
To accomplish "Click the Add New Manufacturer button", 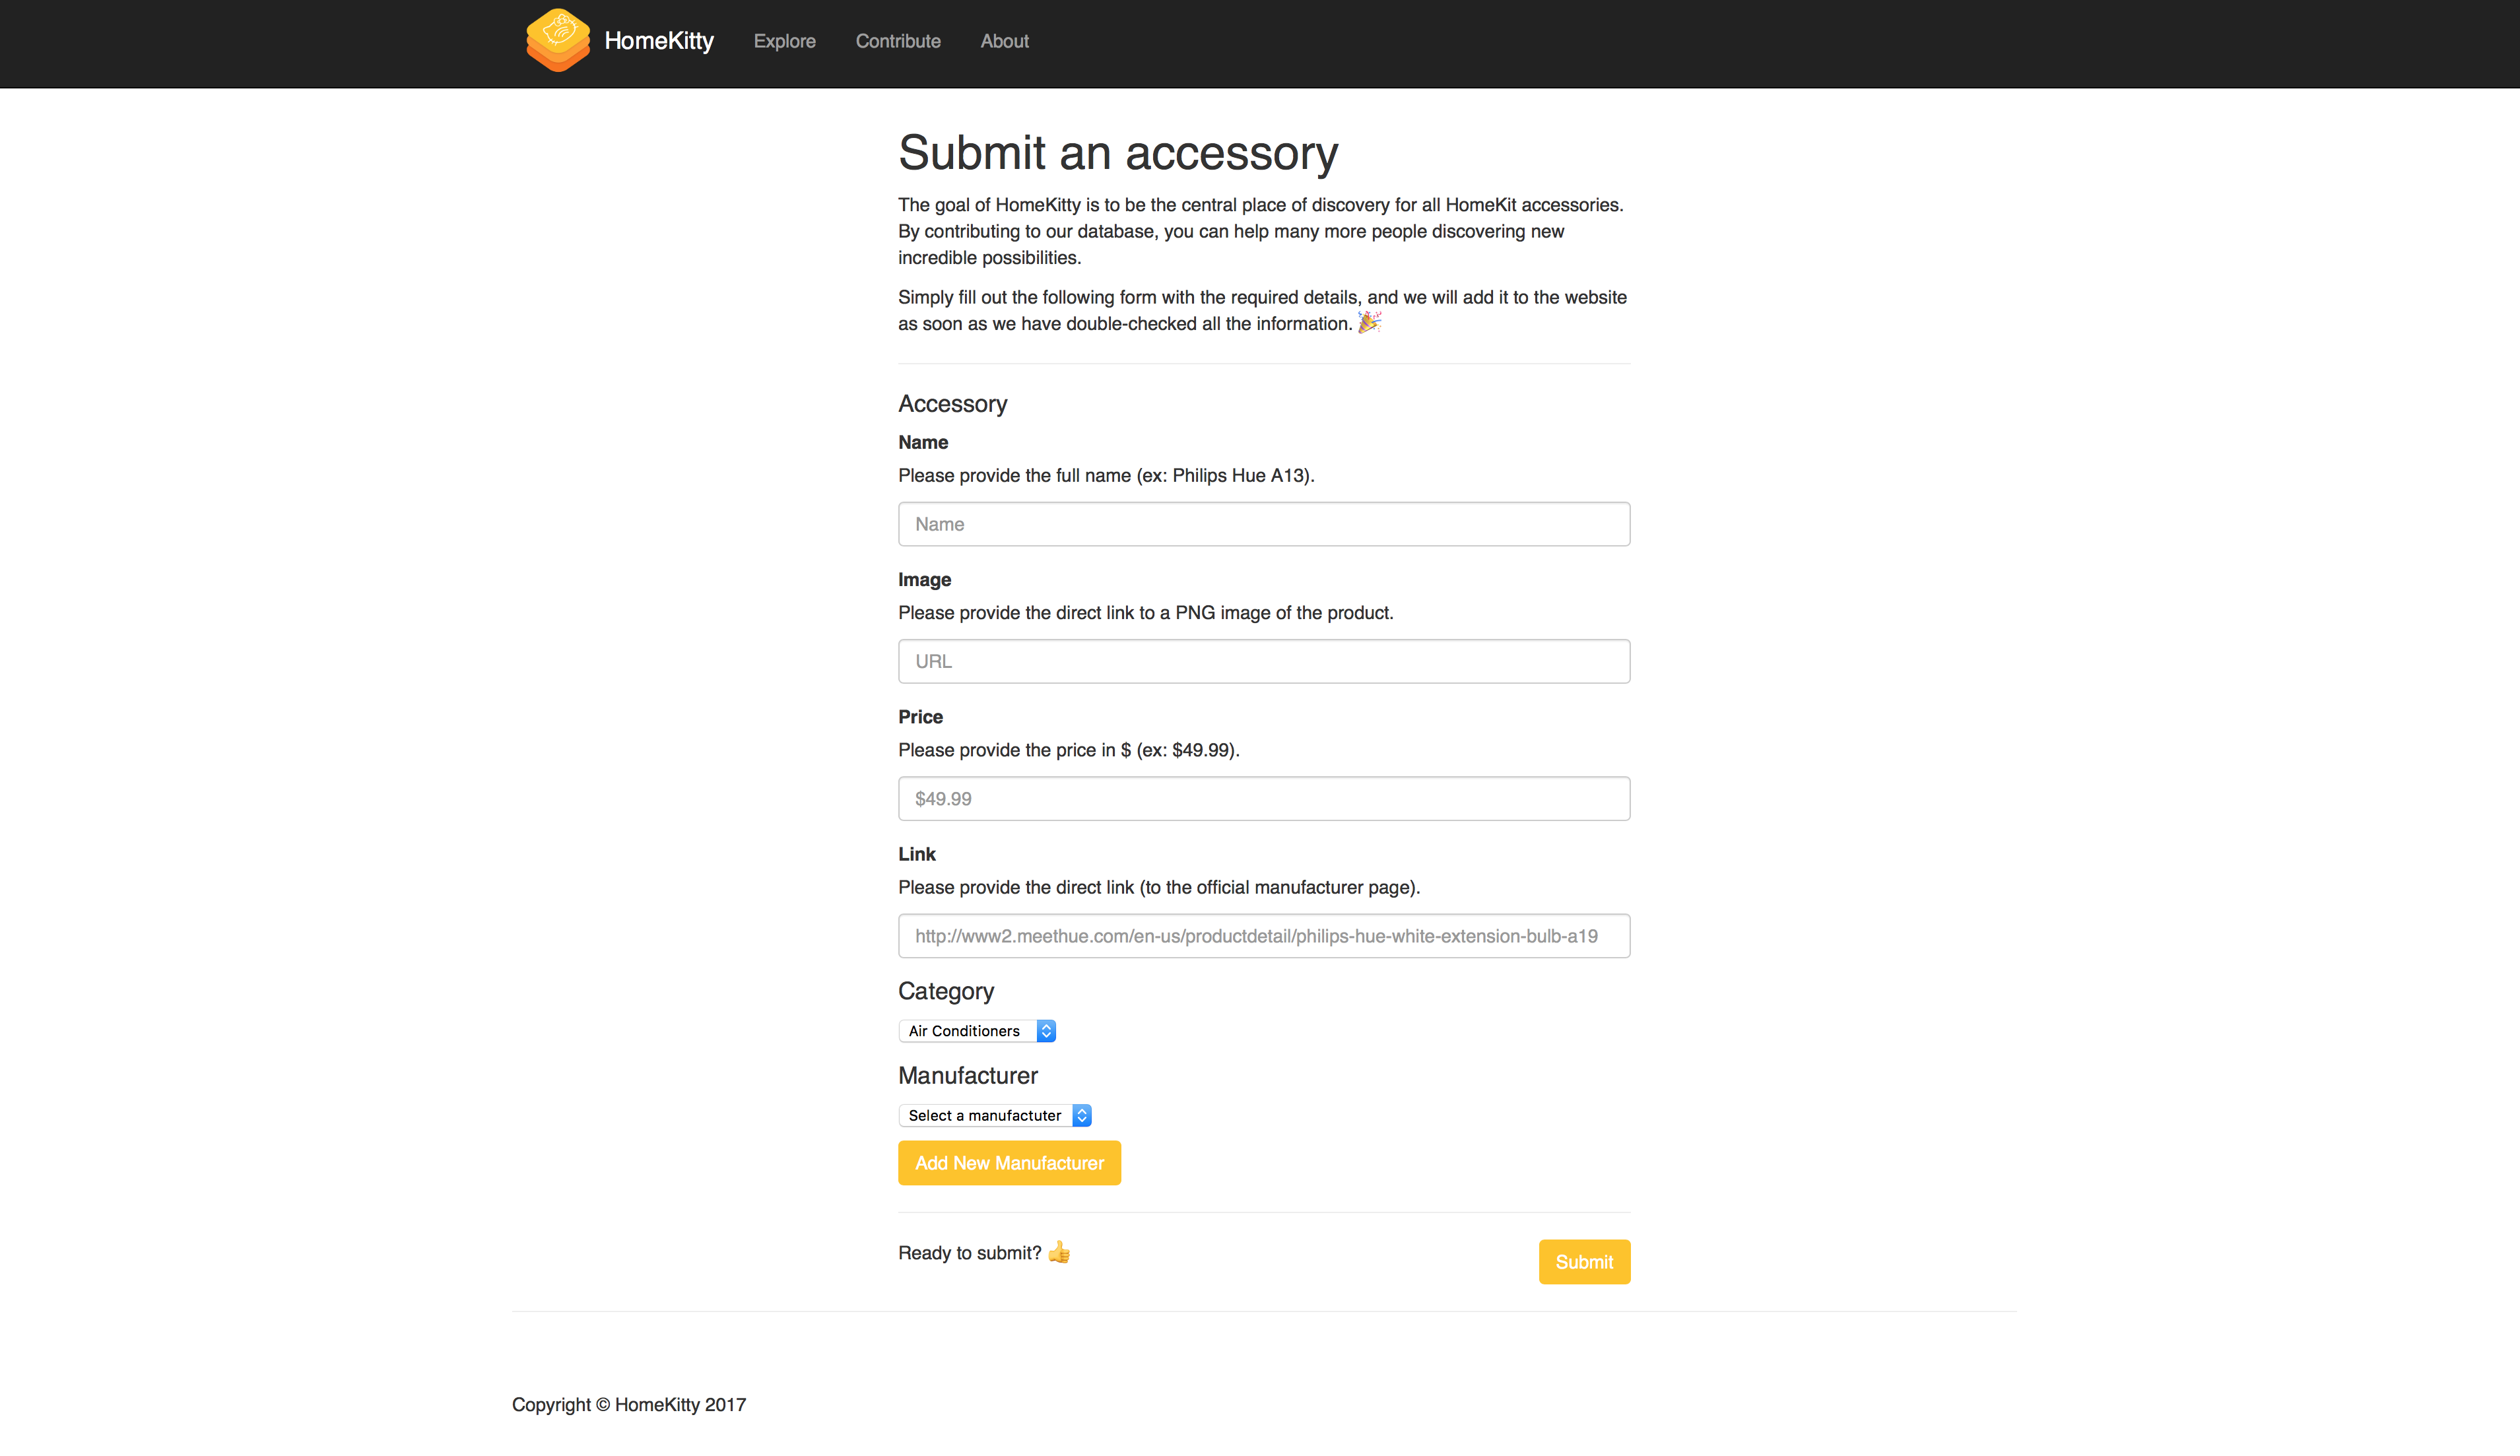I will [x=1009, y=1163].
